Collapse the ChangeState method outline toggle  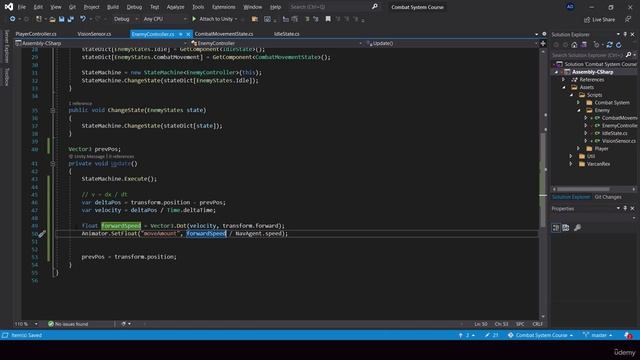click(53, 110)
